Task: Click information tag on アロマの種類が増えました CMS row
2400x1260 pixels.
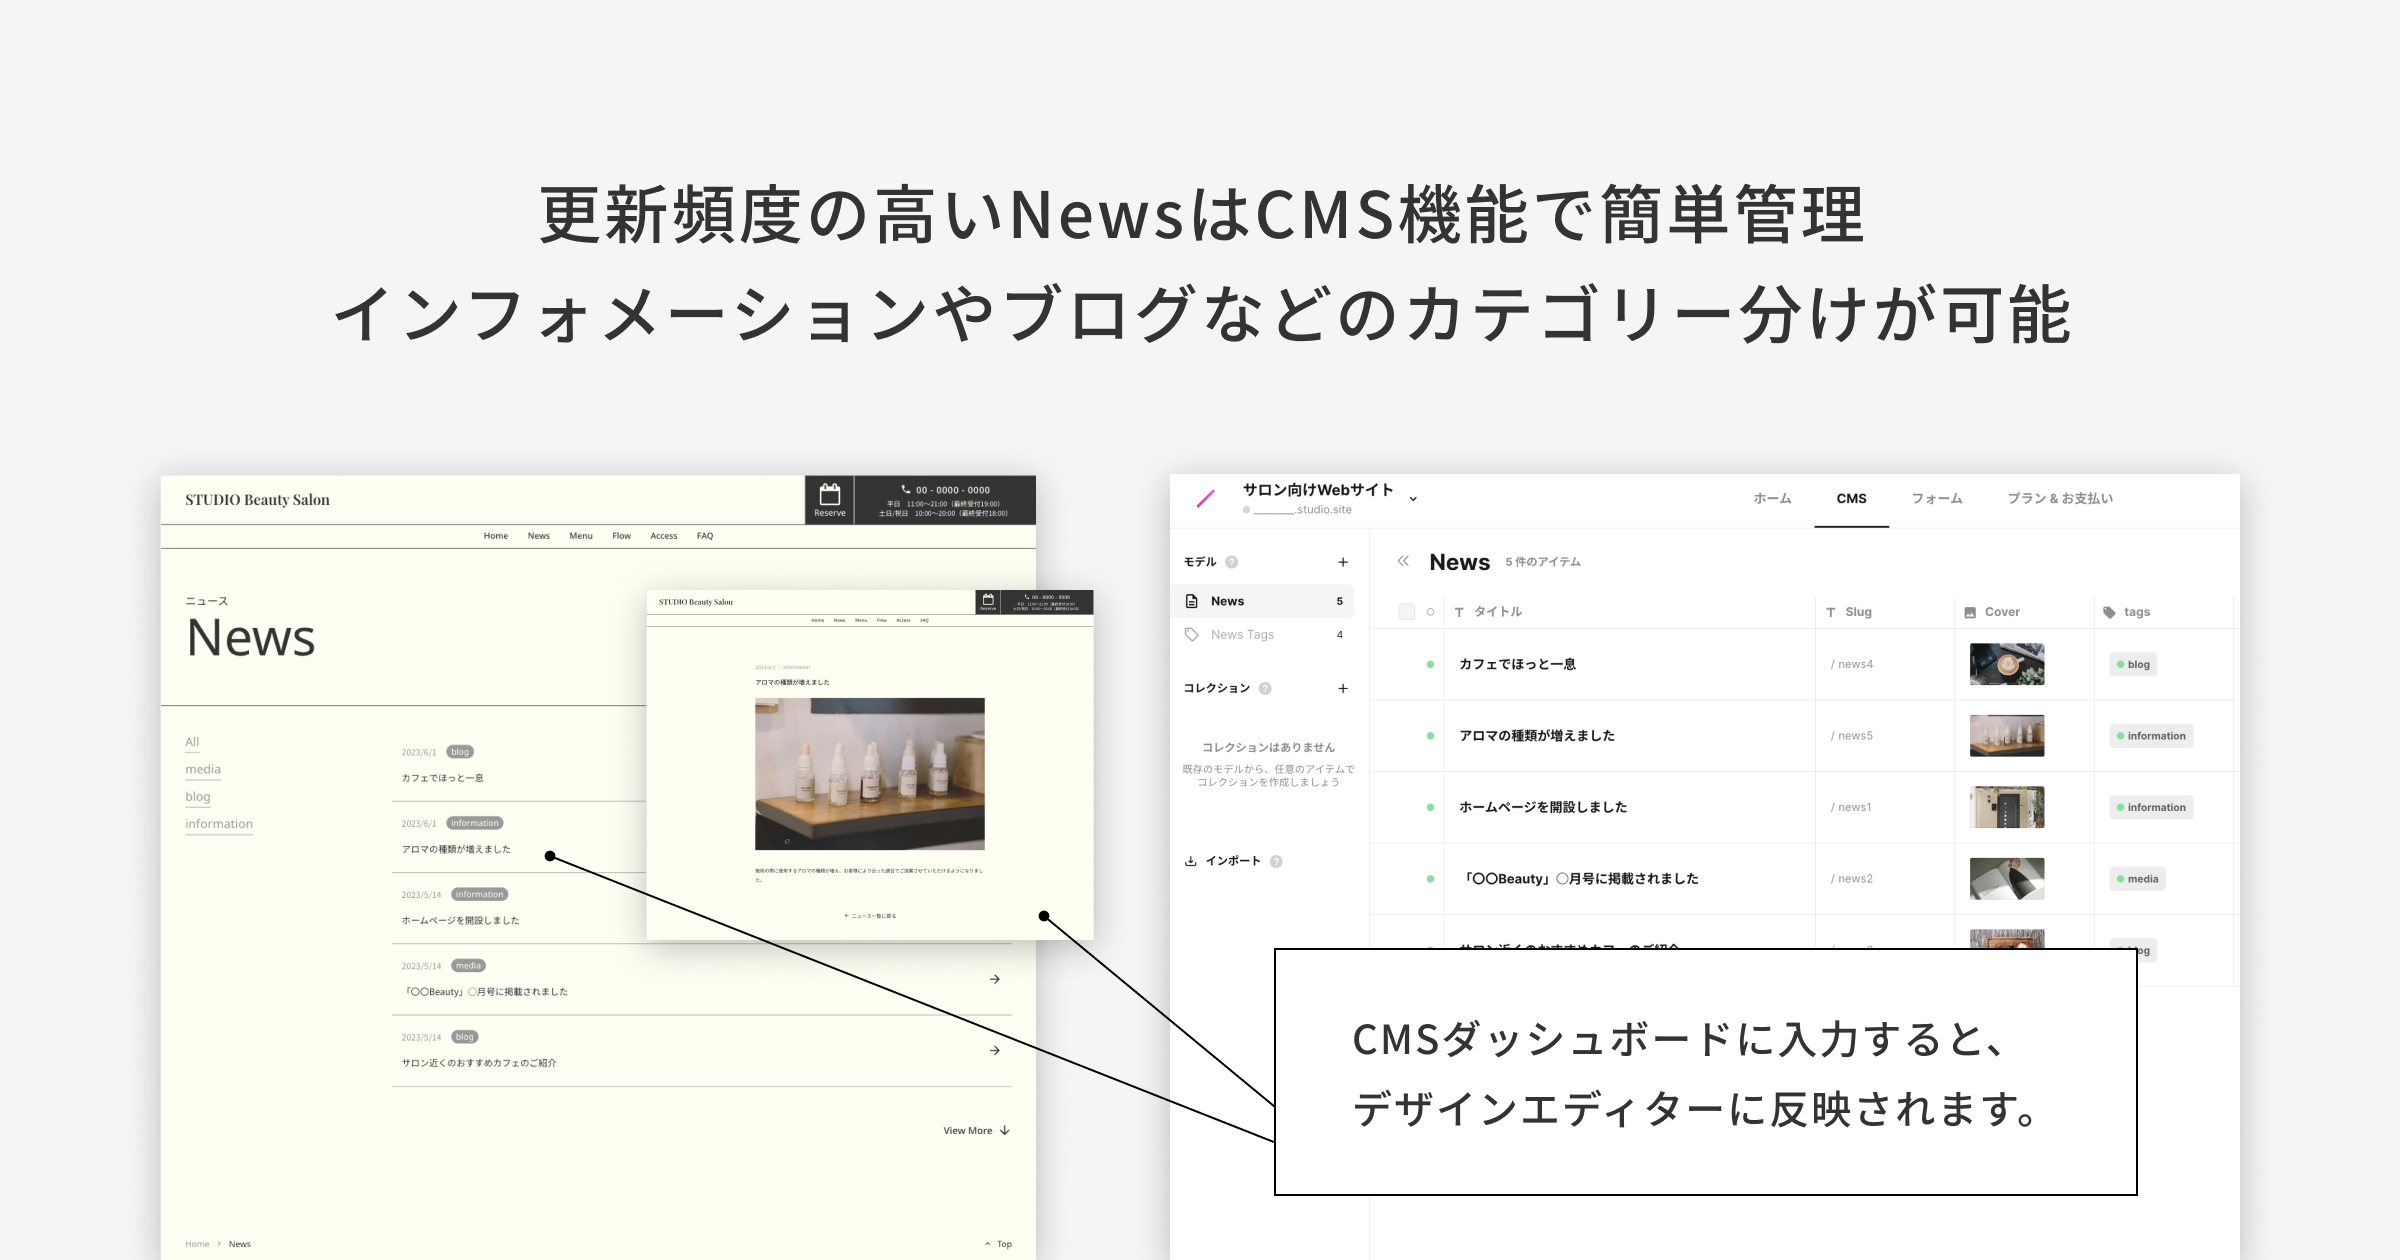Action: [x=2151, y=736]
